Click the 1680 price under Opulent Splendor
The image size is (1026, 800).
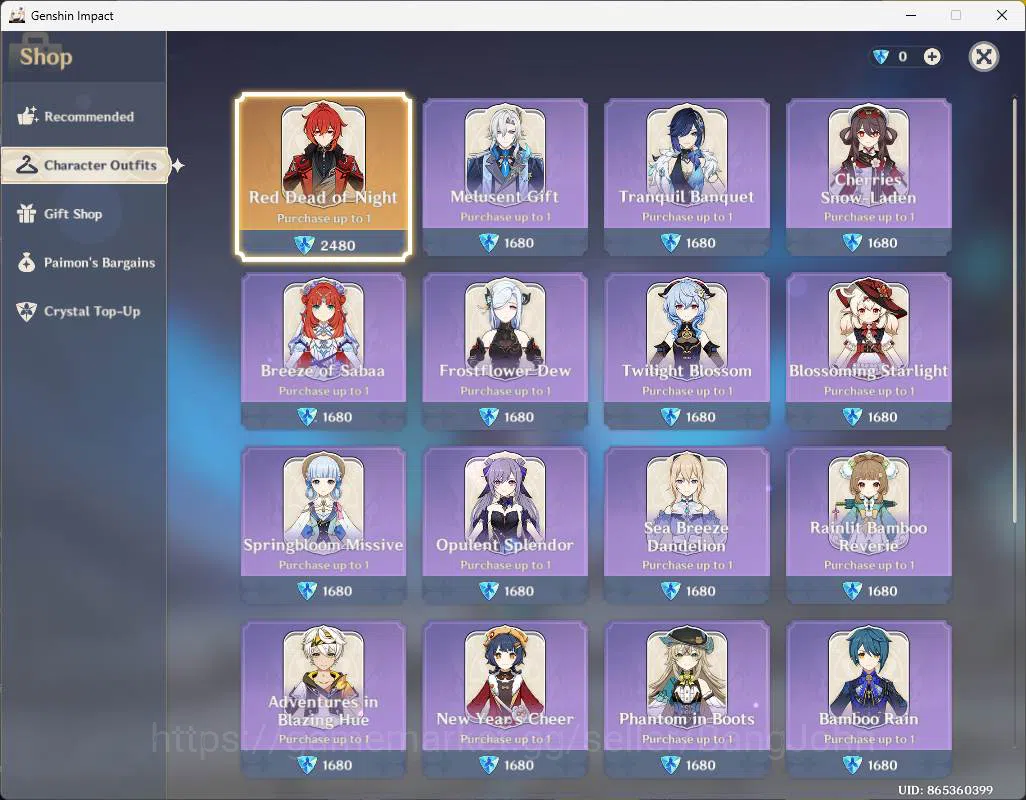coord(519,591)
